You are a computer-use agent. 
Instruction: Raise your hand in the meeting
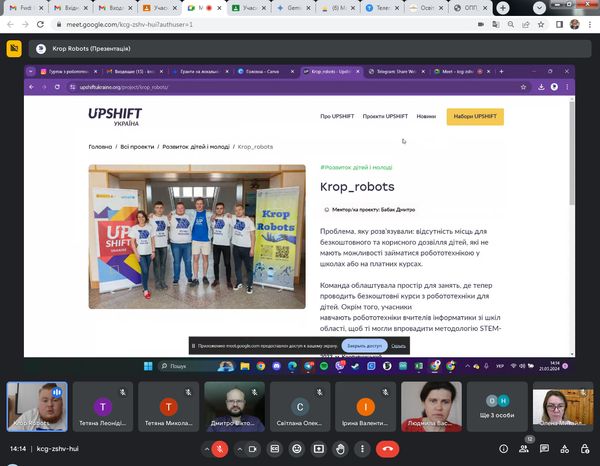tap(341, 449)
